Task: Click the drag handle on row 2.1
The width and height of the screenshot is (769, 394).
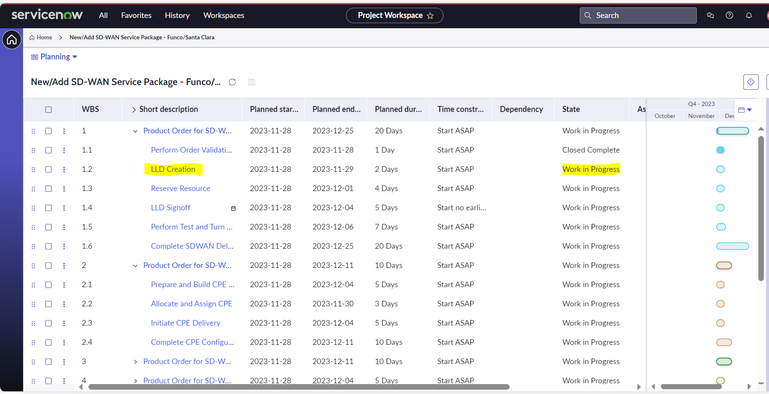Action: click(33, 285)
